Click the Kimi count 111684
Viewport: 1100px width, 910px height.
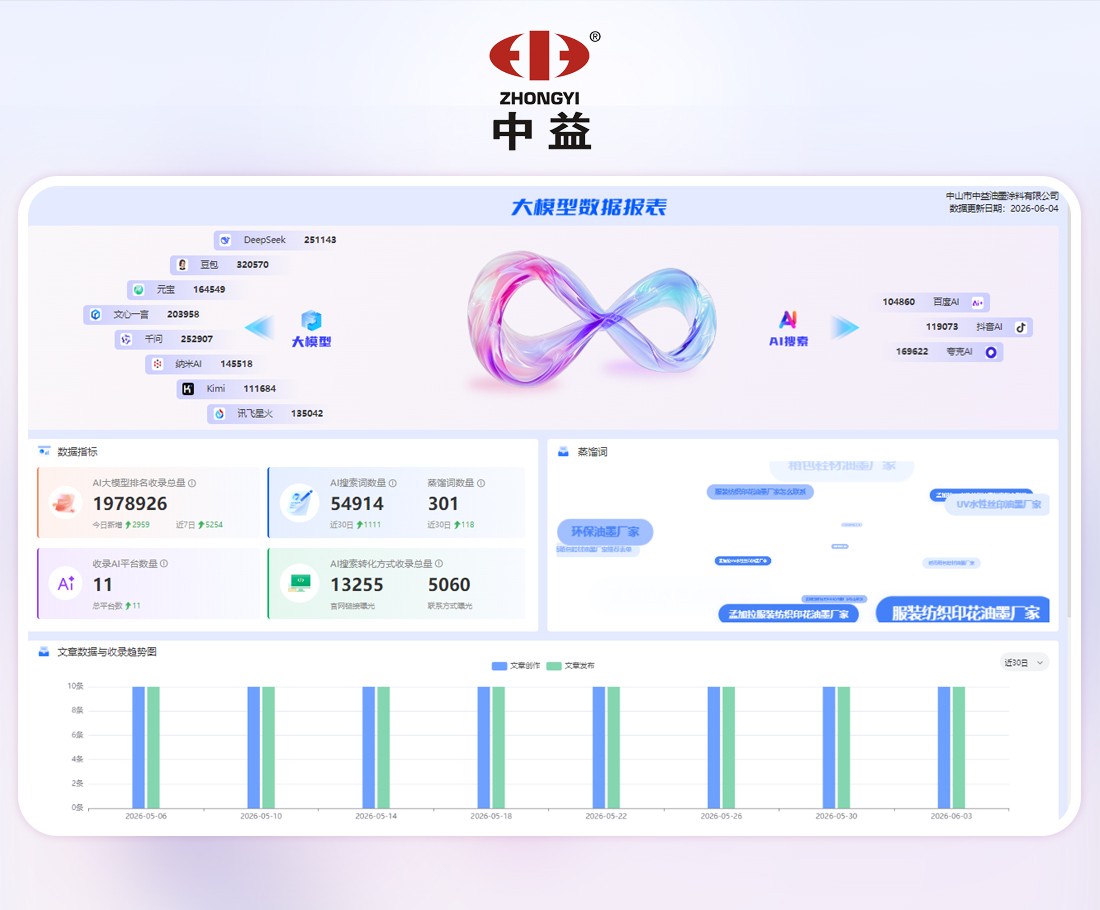click(x=260, y=389)
